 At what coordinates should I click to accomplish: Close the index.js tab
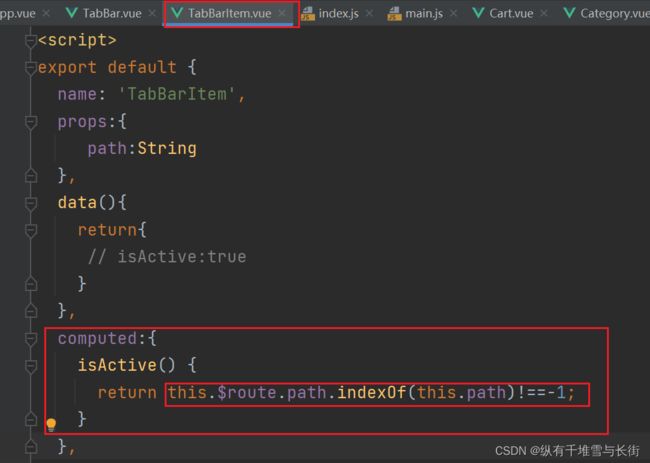click(x=369, y=13)
